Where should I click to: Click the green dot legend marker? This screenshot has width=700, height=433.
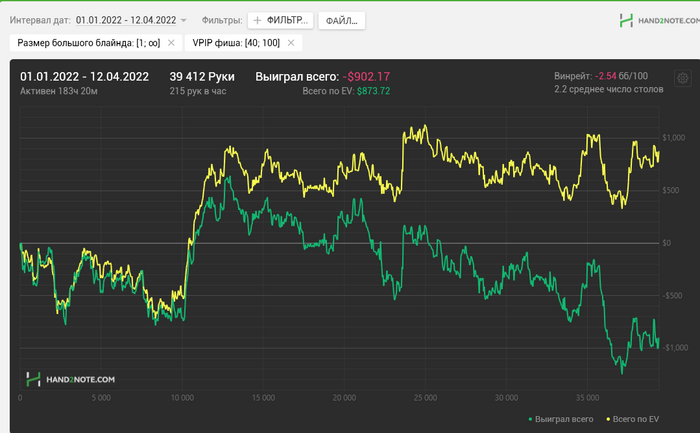[530, 418]
